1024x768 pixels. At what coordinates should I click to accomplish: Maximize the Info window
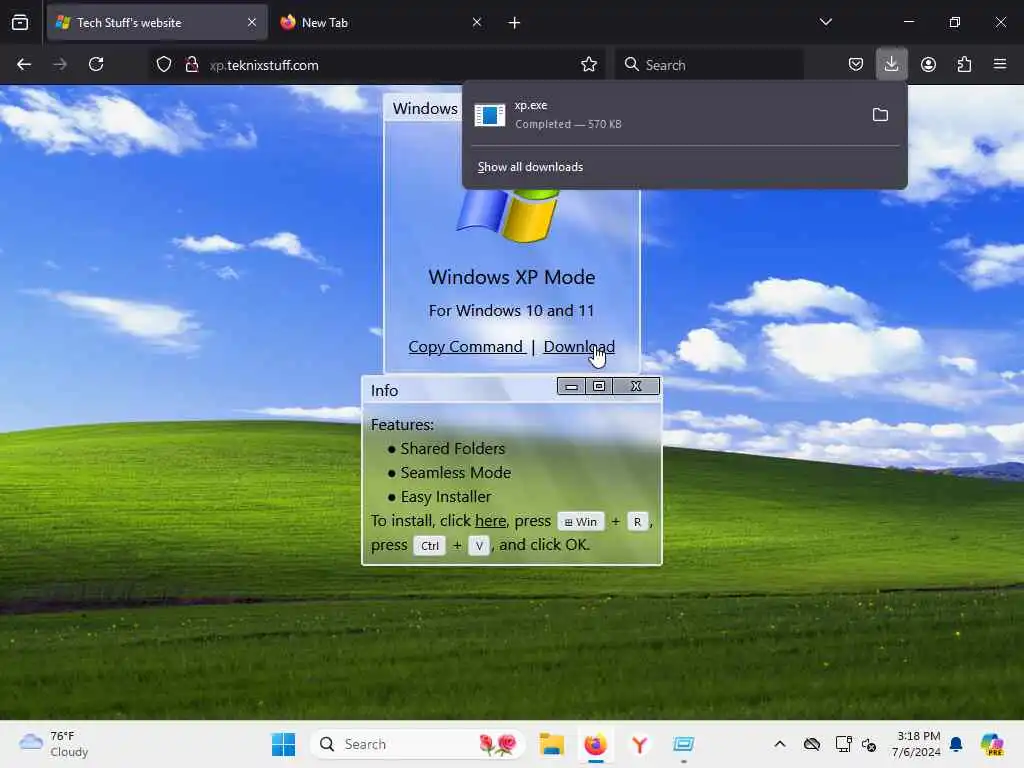599,387
